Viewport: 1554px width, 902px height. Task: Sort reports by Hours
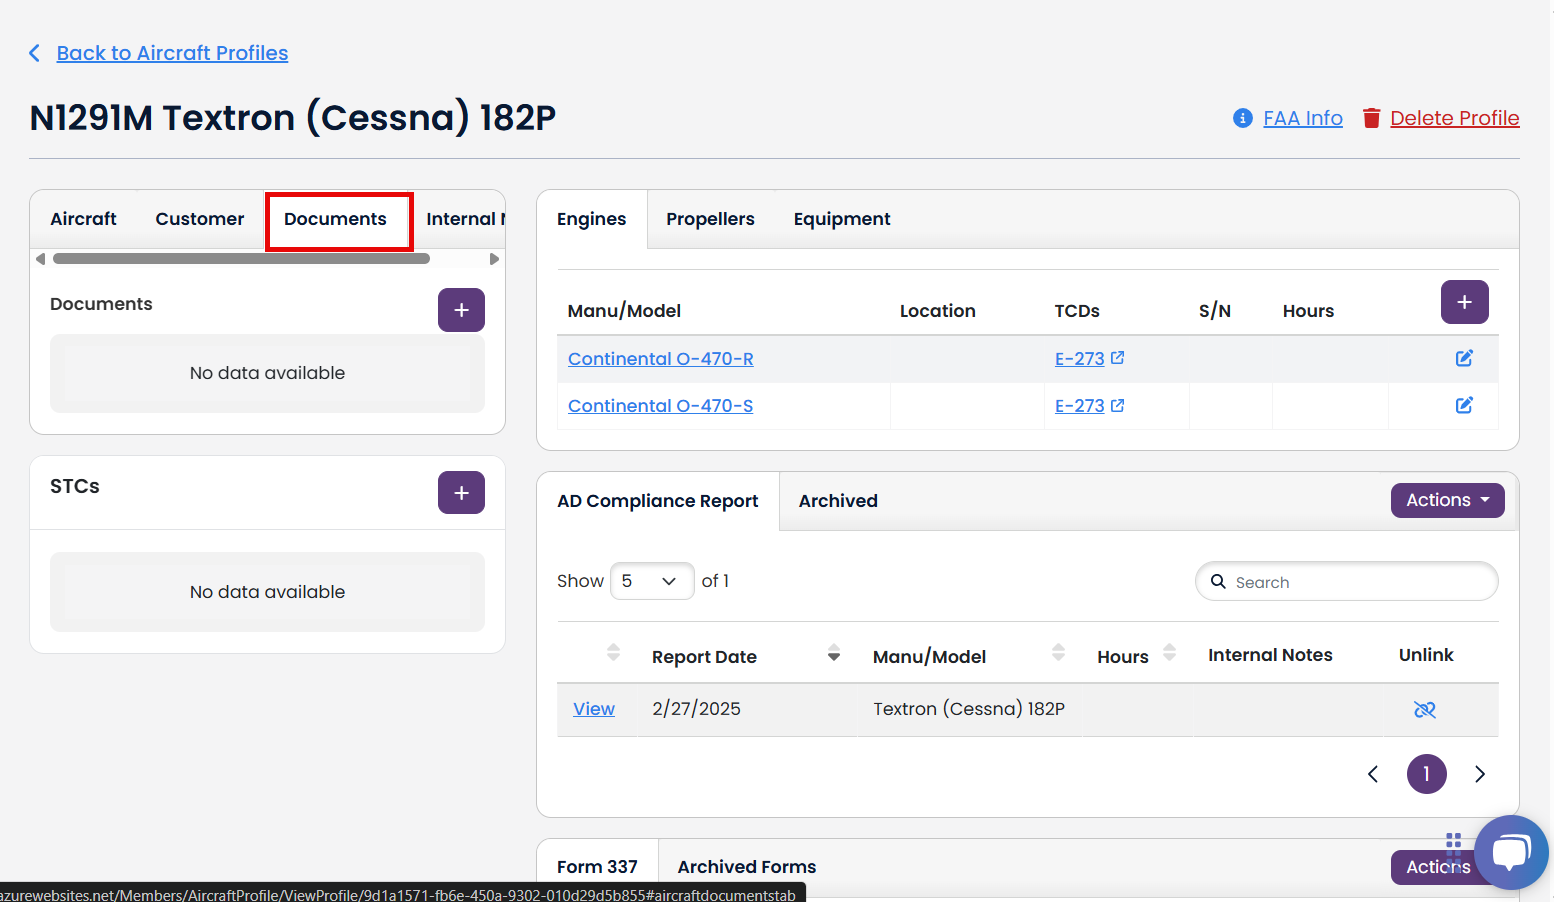[x=1170, y=653]
